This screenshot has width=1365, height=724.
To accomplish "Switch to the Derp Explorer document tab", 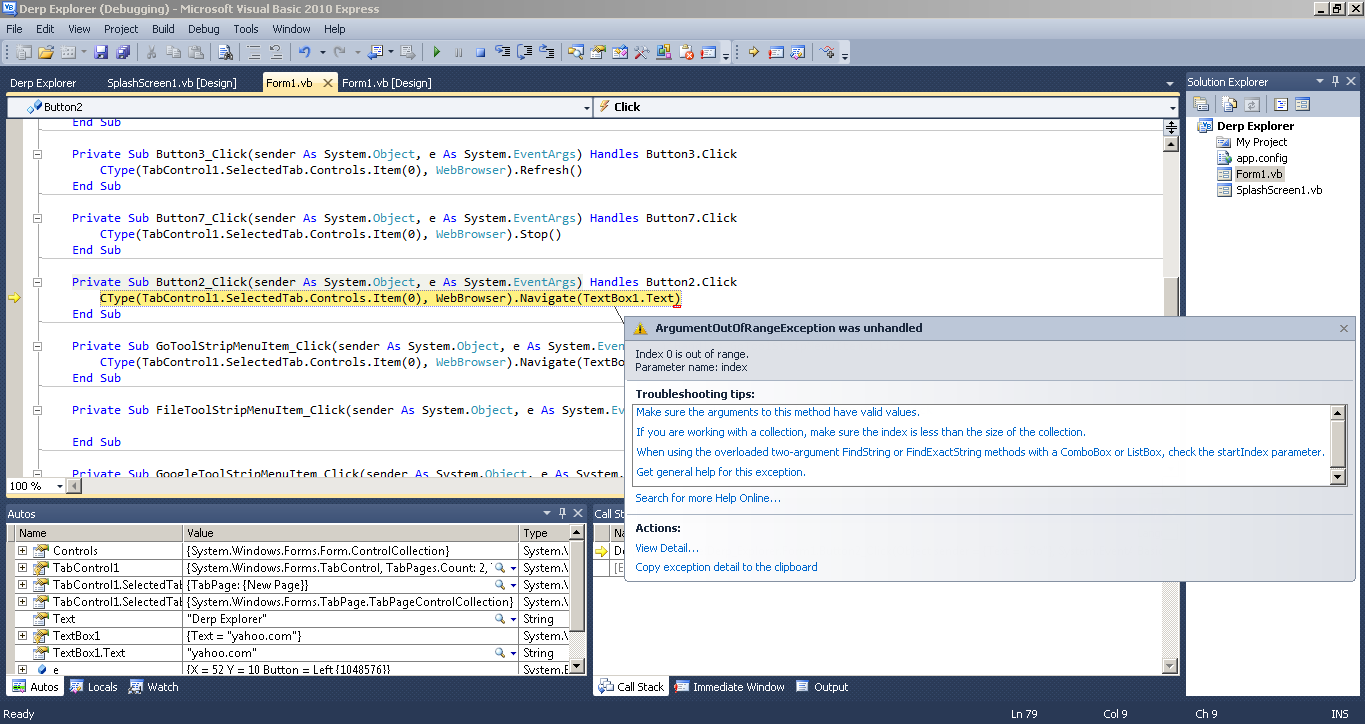I will point(43,83).
